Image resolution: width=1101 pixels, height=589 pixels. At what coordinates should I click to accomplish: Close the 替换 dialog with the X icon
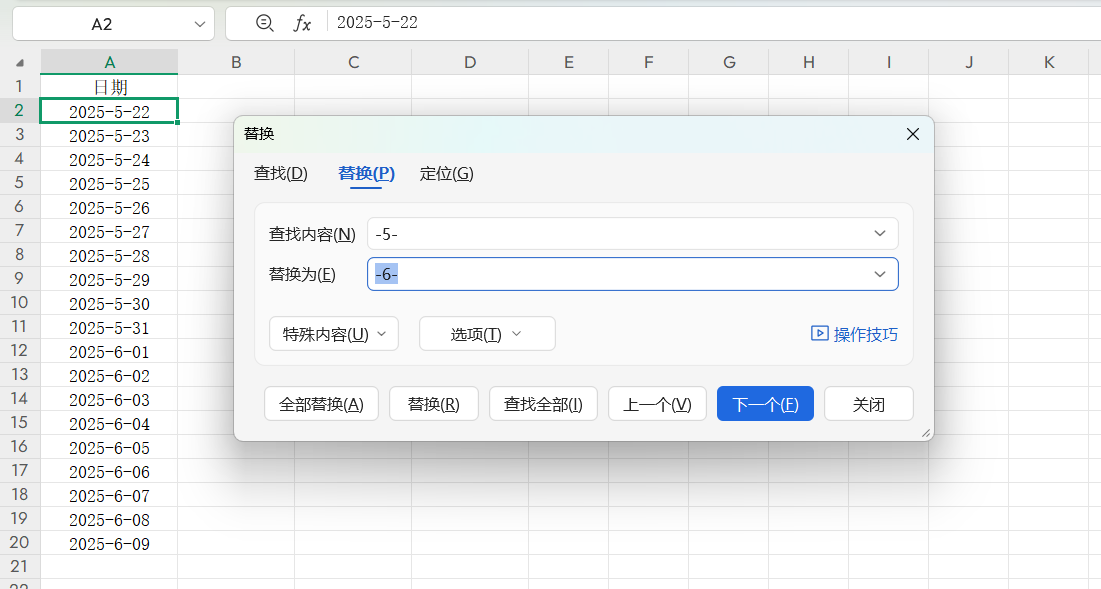(x=911, y=133)
